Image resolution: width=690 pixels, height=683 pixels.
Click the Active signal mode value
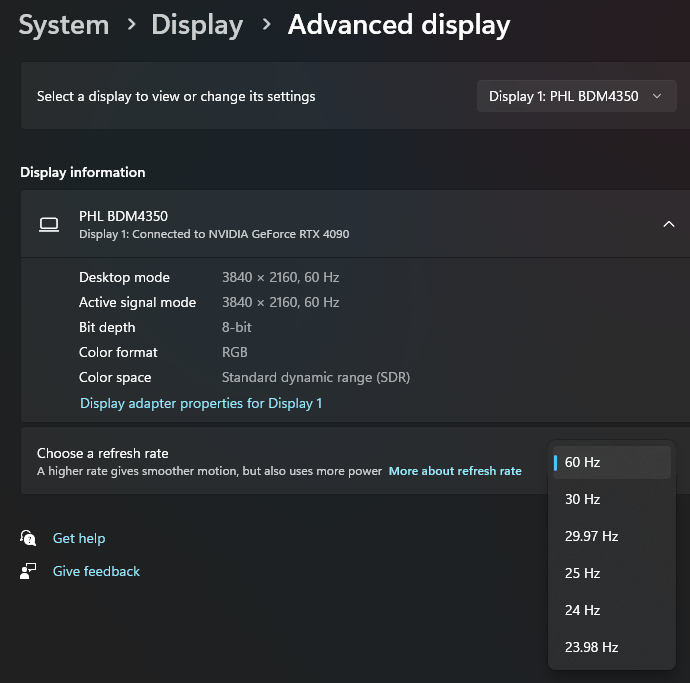coord(280,302)
